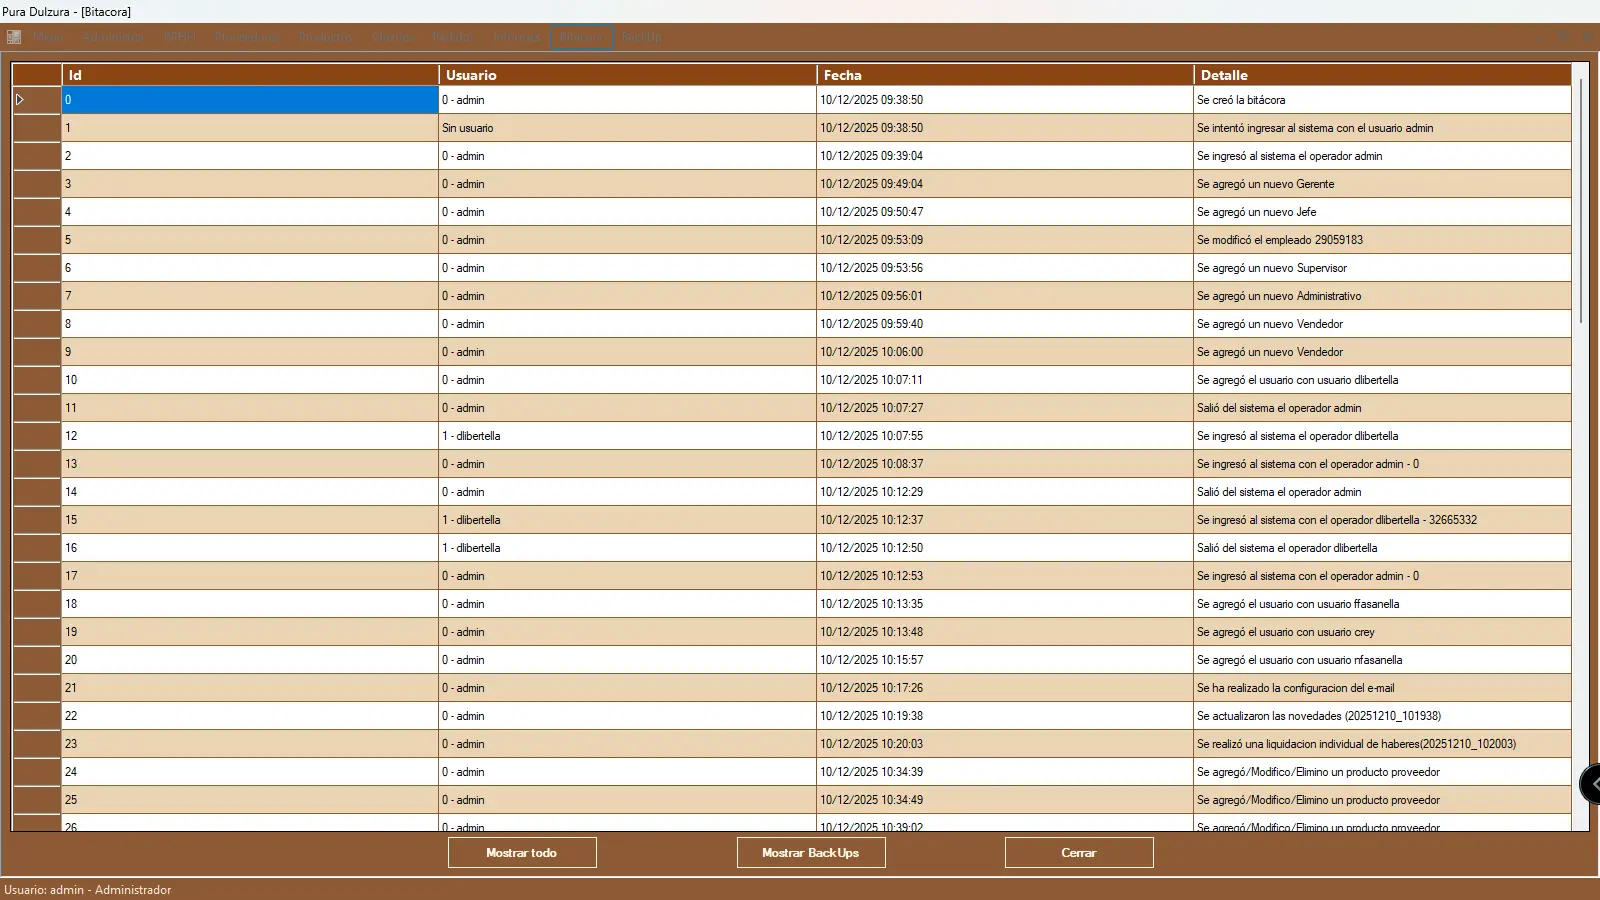Screen dimensions: 1600x900
Task: Open the RRHH menu
Action: [x=180, y=37]
